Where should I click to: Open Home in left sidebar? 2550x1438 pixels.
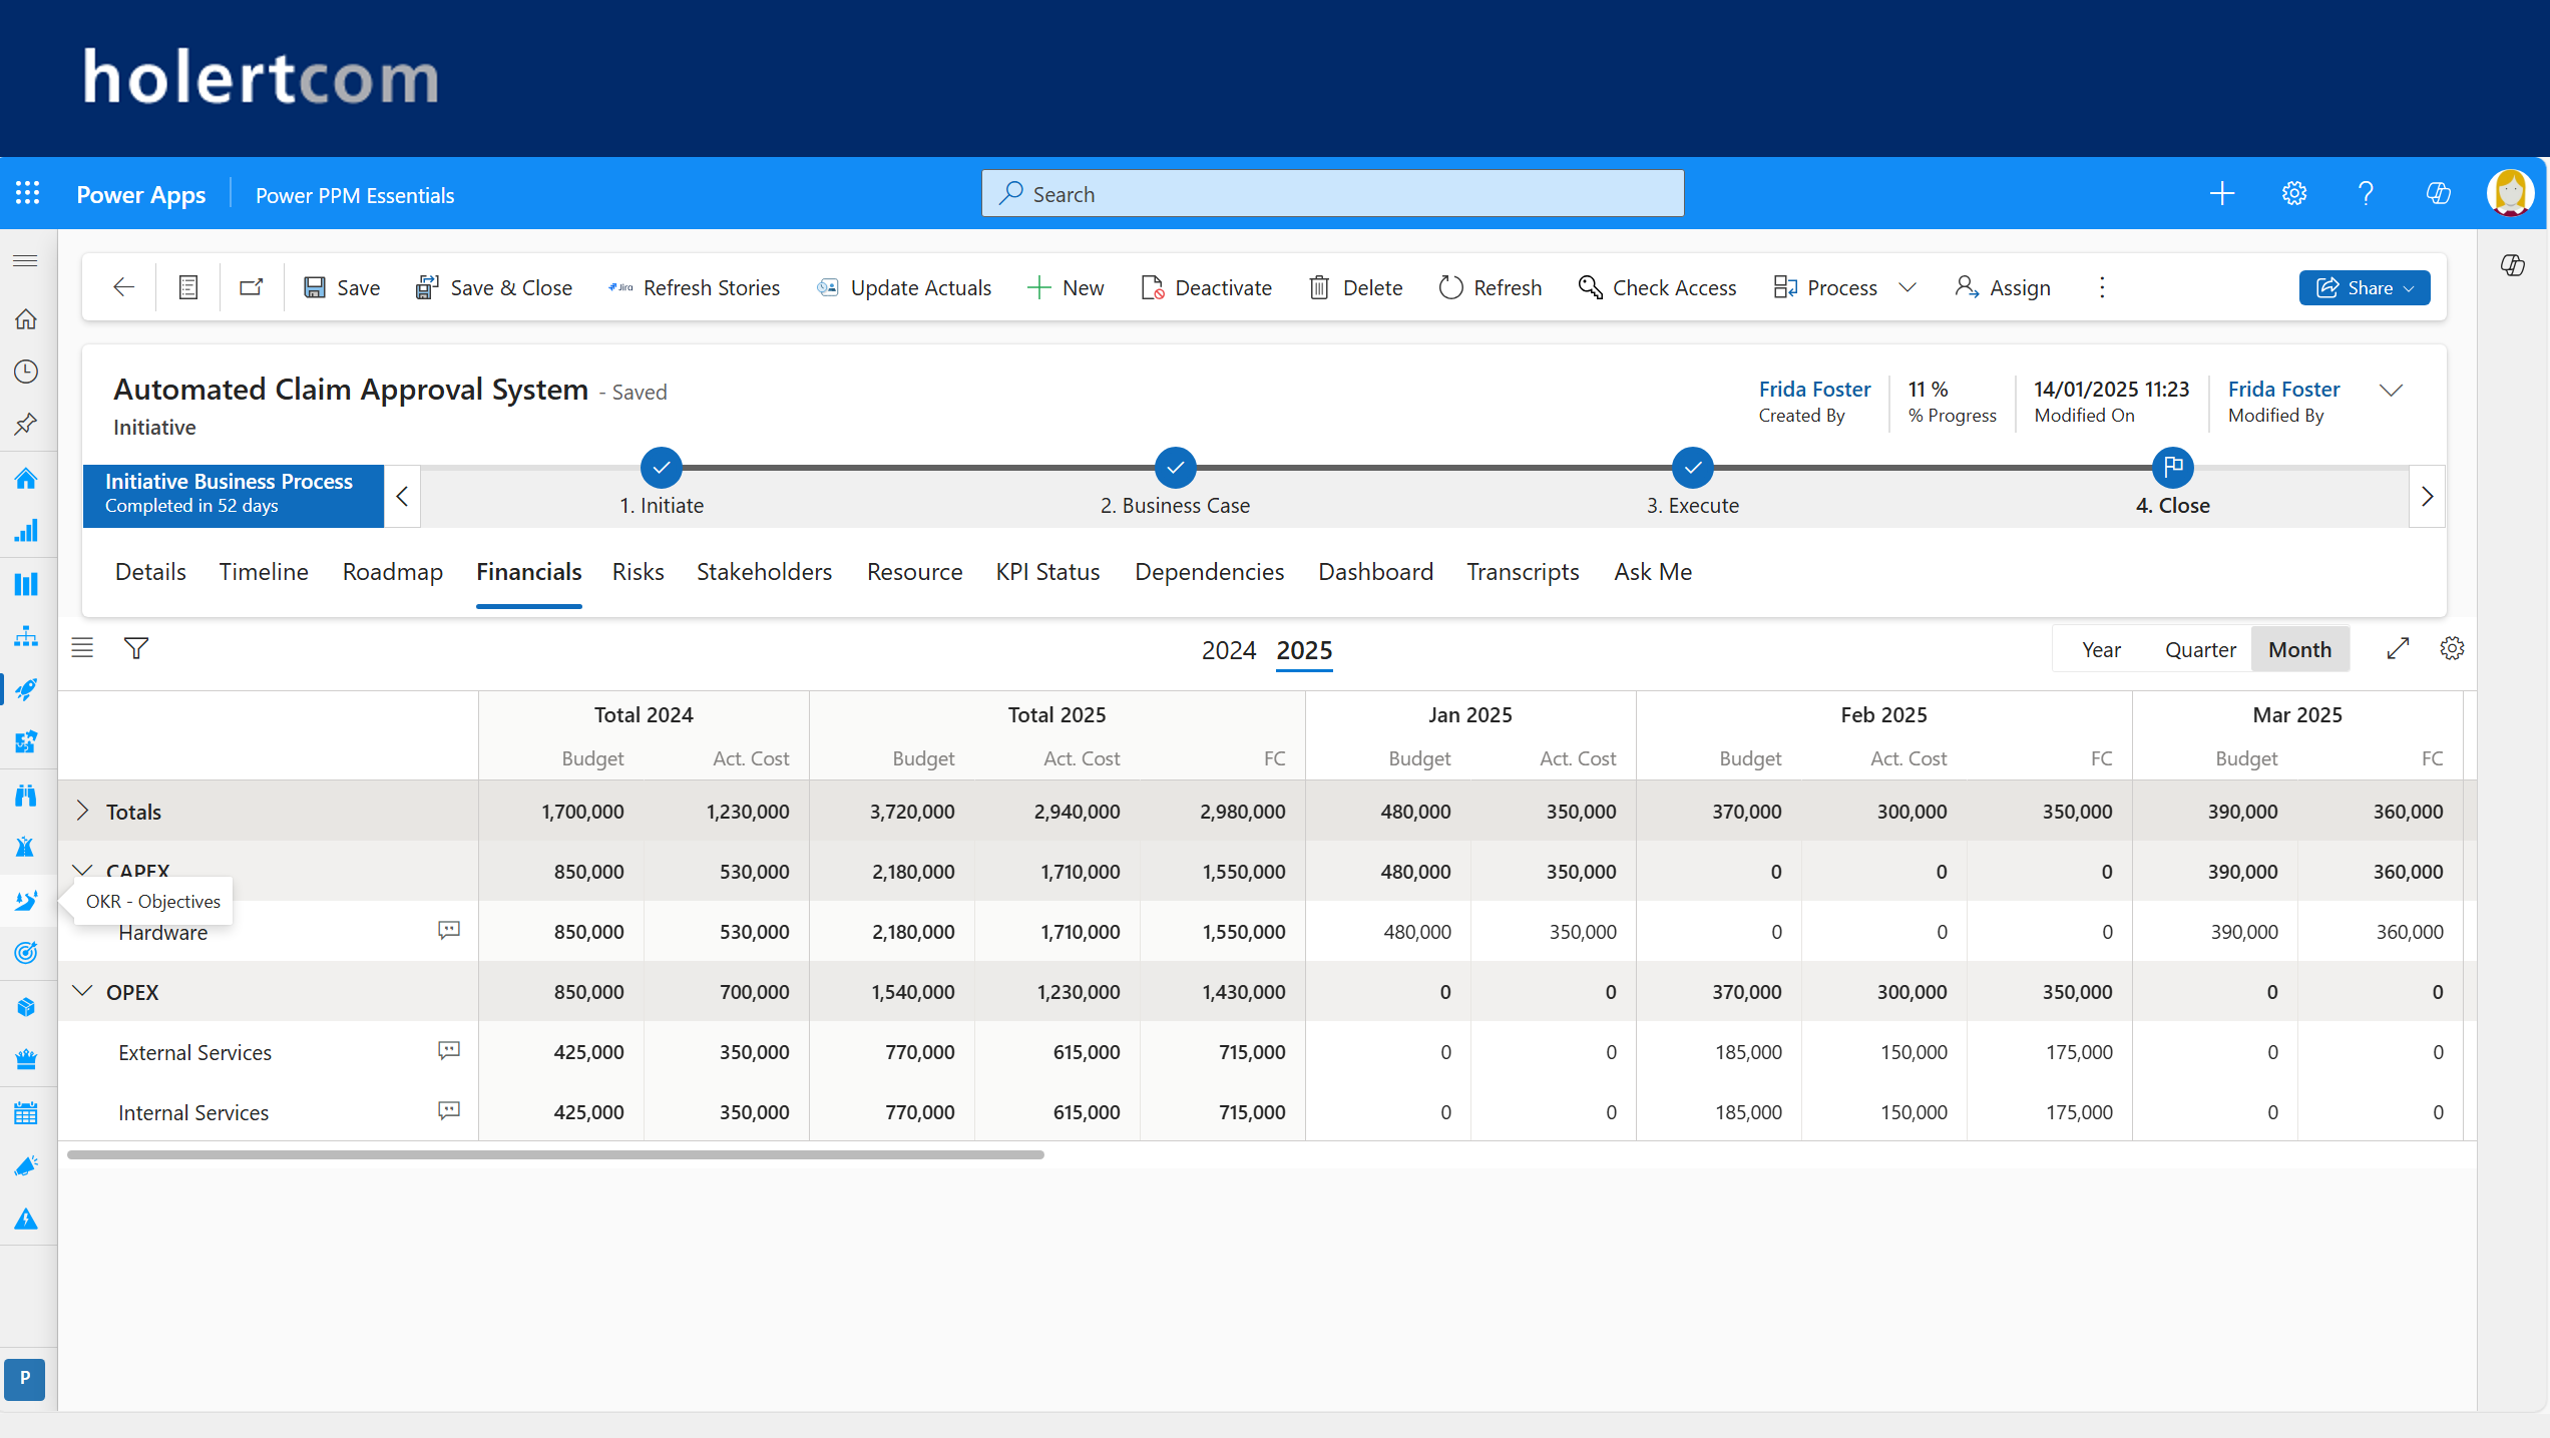pyautogui.click(x=26, y=319)
